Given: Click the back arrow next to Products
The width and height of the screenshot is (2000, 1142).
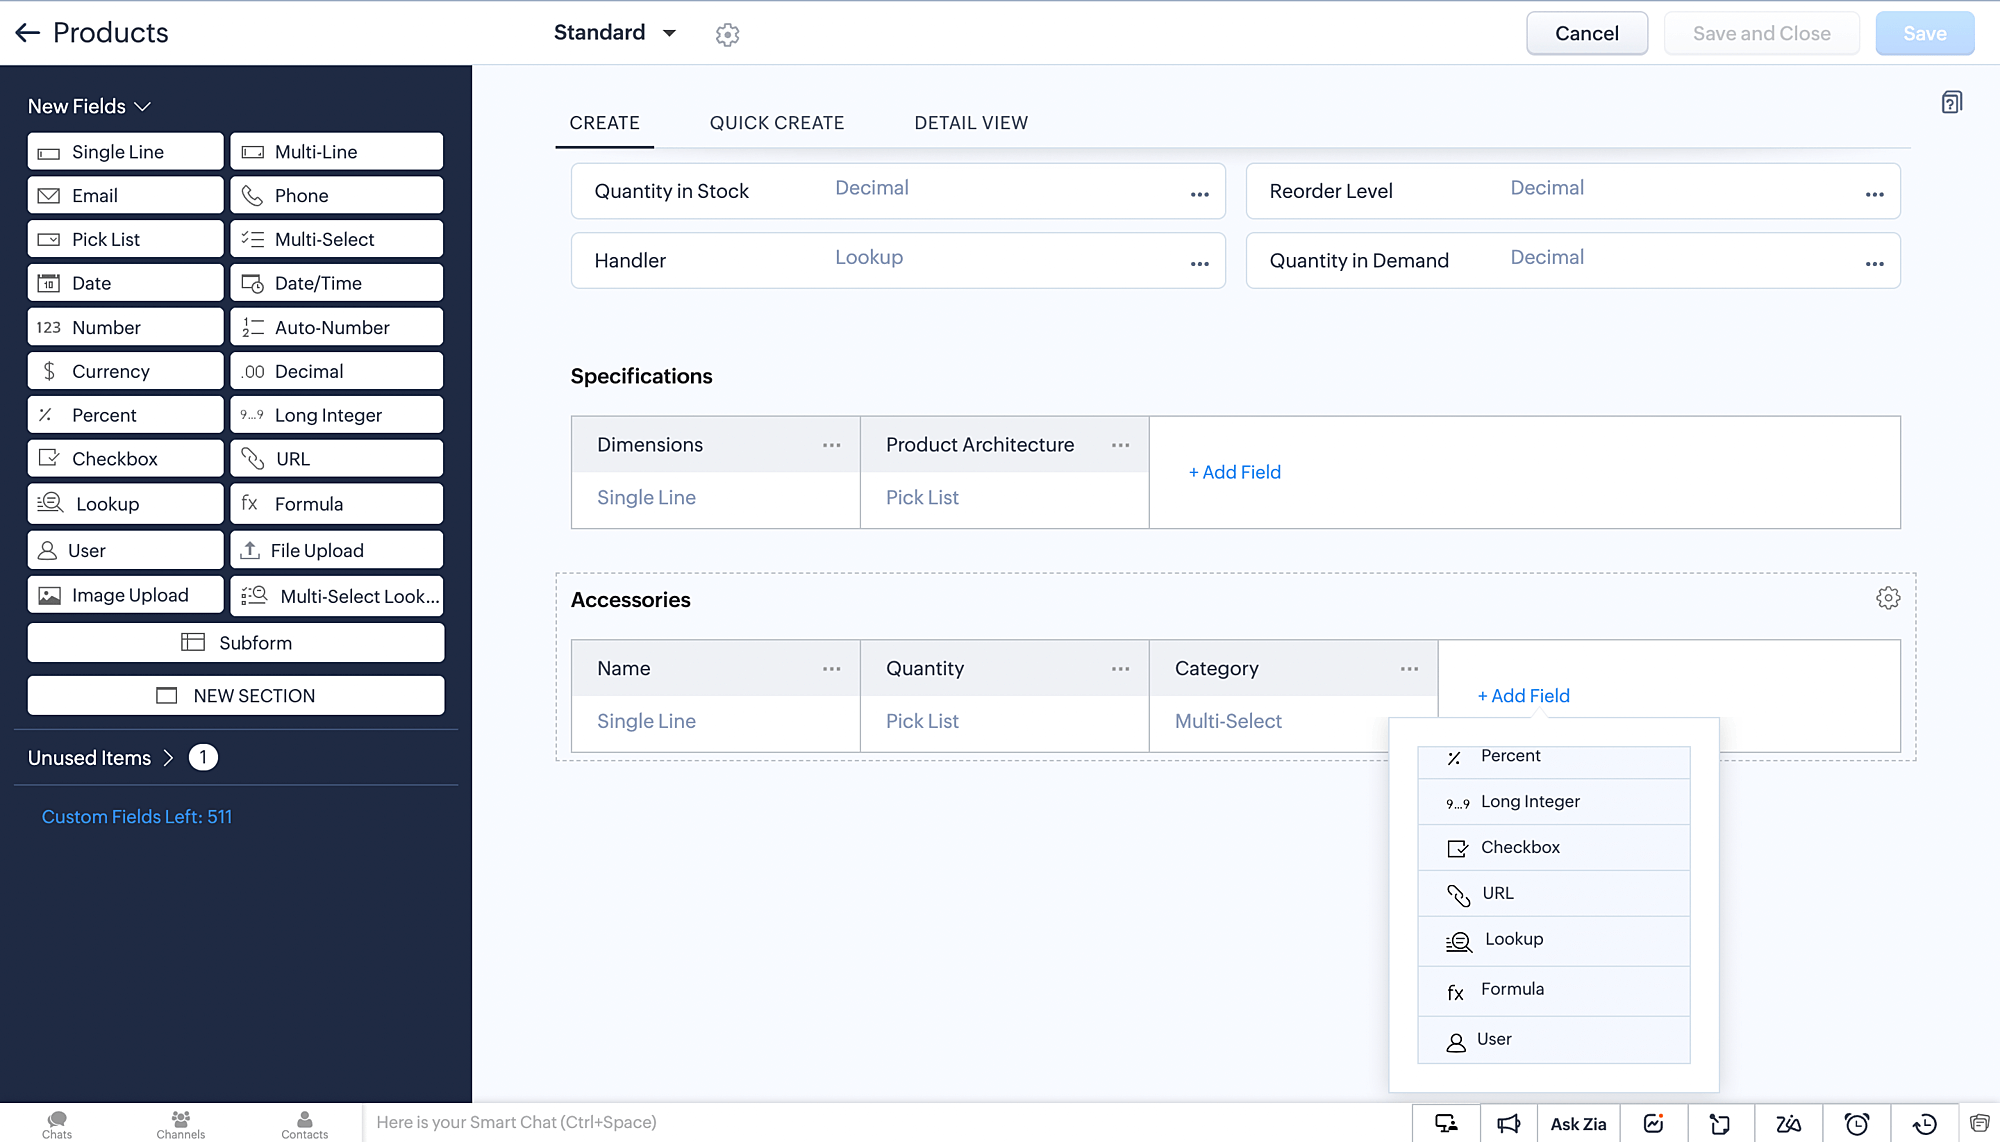Looking at the screenshot, I should 27,33.
